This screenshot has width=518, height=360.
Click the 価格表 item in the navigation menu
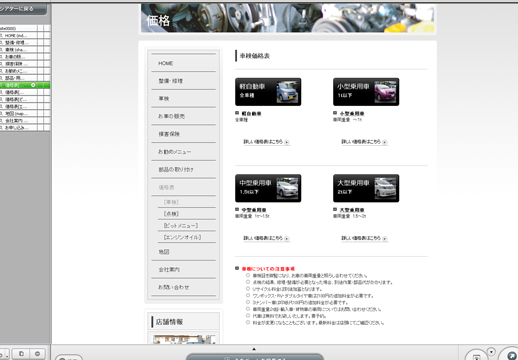[183, 187]
